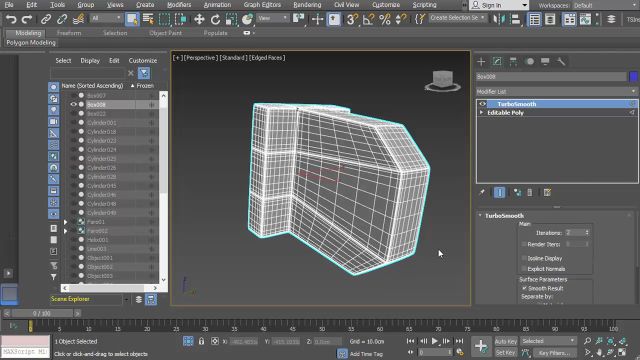The width and height of the screenshot is (640, 360).
Task: Open the Modifiers menu
Action: coord(179,5)
